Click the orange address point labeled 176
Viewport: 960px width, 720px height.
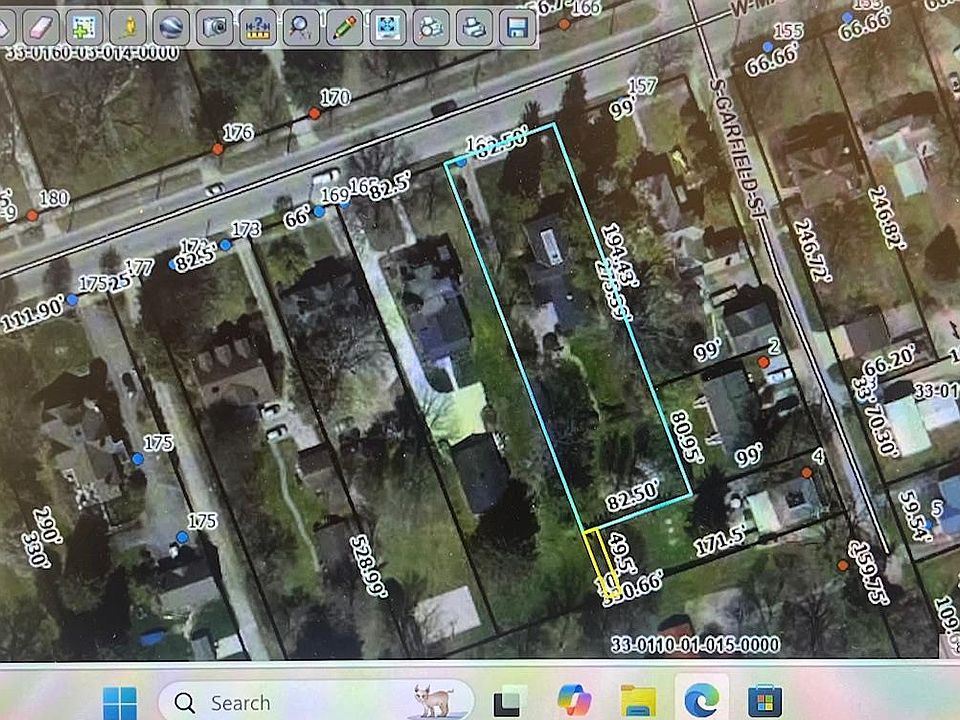pos(217,149)
